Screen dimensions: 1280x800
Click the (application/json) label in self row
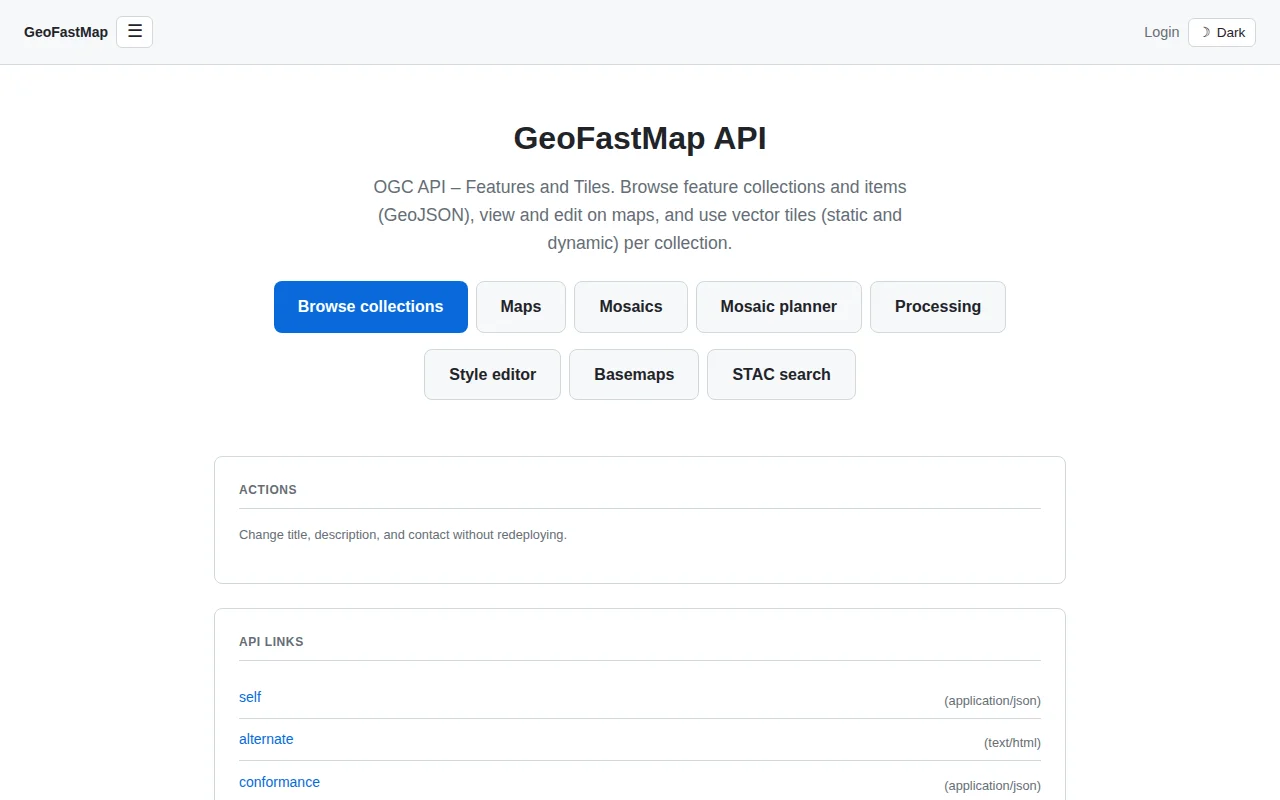pyautogui.click(x=992, y=701)
